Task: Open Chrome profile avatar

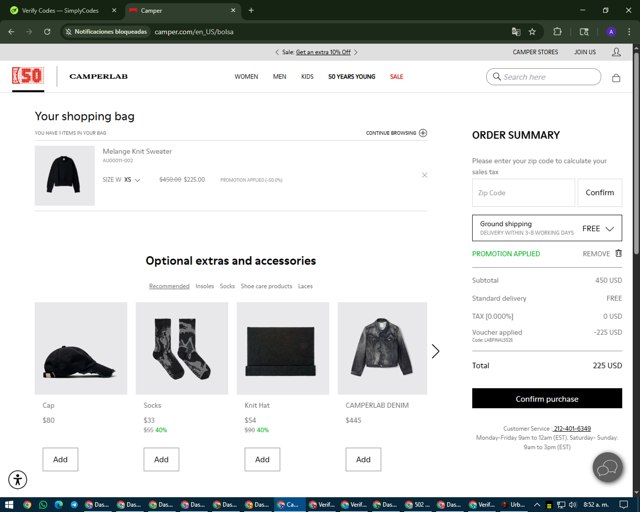Action: 611,31
